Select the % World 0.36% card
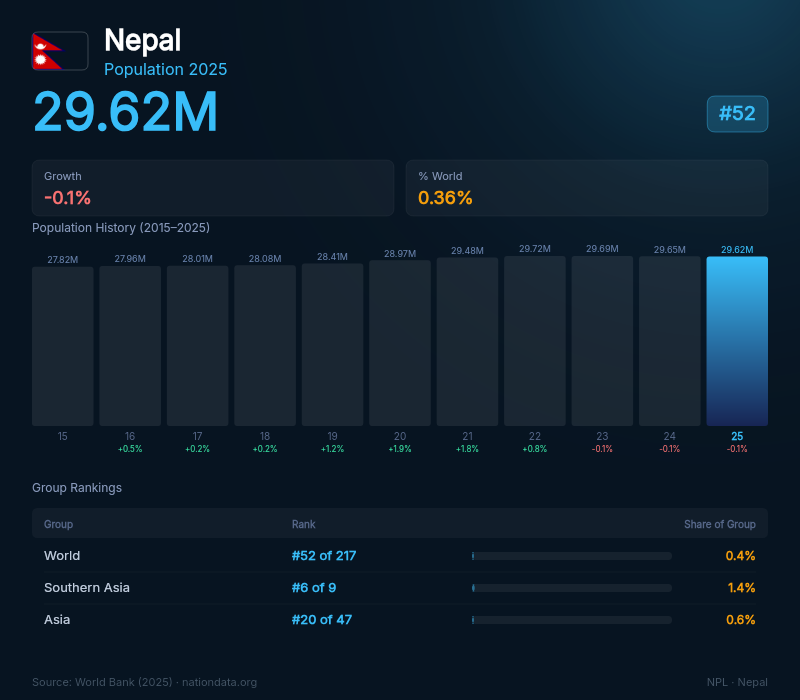 click(587, 188)
